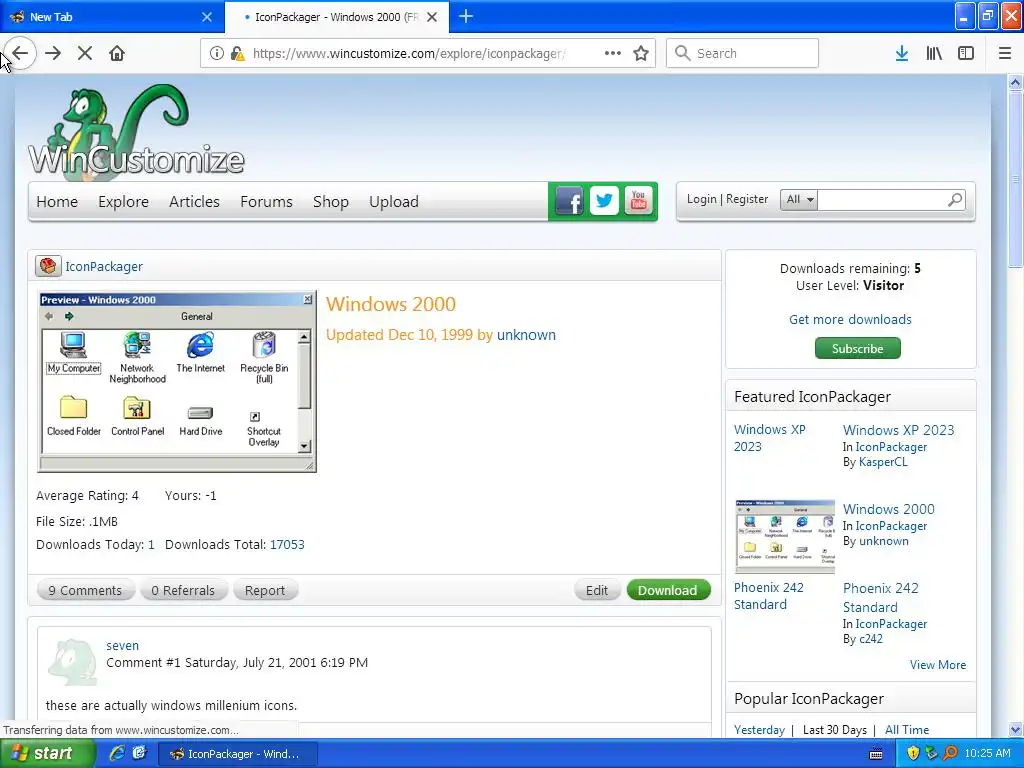Show site information icon in address bar
The height and width of the screenshot is (768, 1024).
point(216,54)
